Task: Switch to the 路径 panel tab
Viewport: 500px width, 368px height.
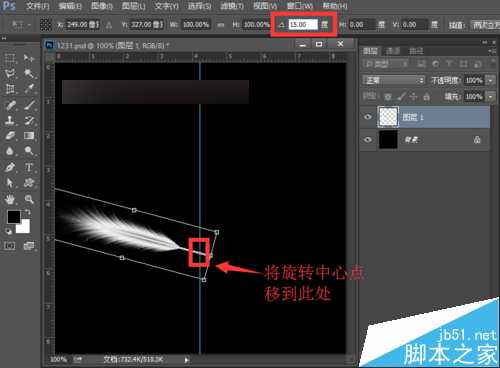Action: click(416, 51)
